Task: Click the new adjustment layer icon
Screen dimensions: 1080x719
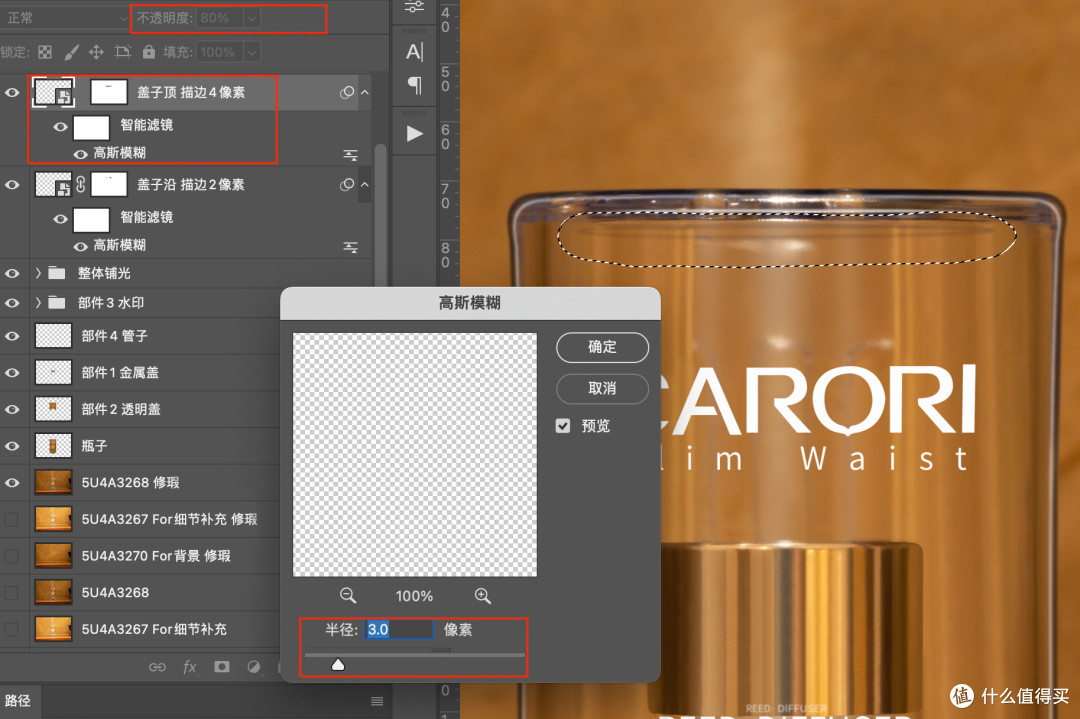Action: (254, 667)
